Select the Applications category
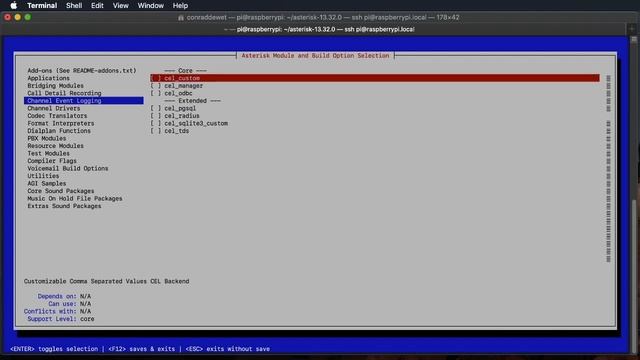The width and height of the screenshot is (640, 360). point(48,78)
